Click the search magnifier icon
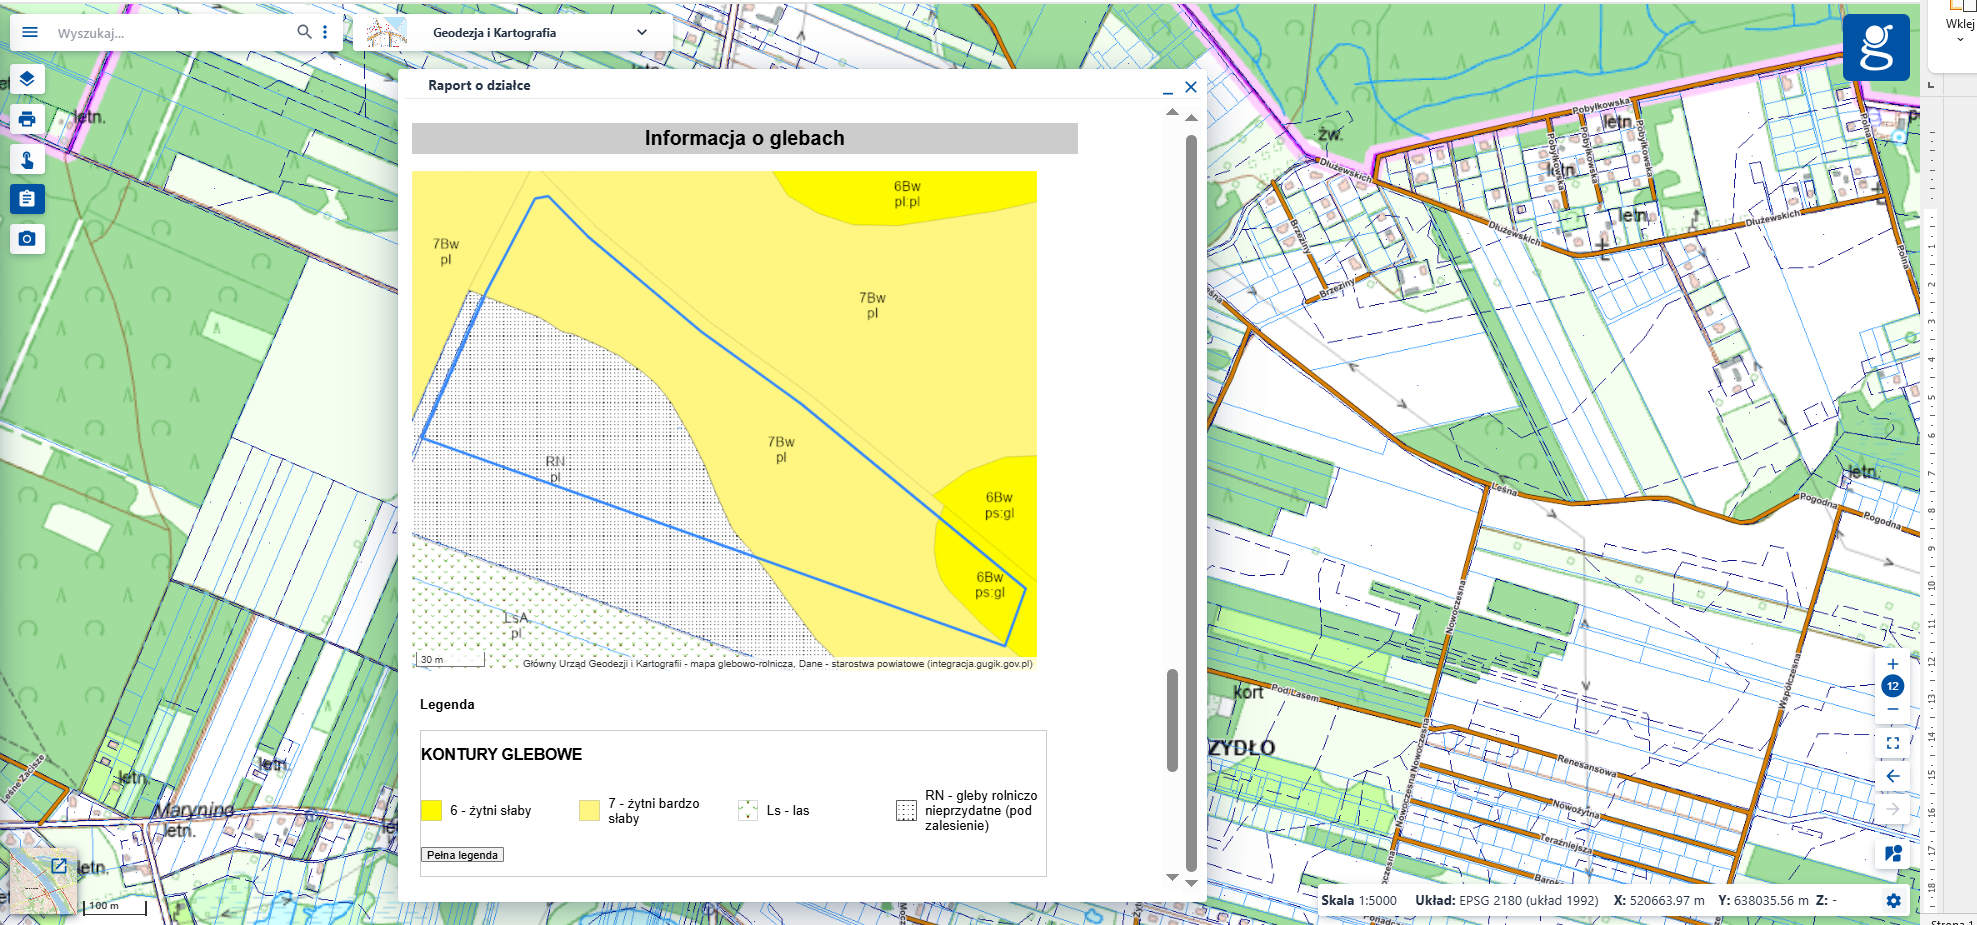Image resolution: width=1977 pixels, height=925 pixels. coord(304,32)
